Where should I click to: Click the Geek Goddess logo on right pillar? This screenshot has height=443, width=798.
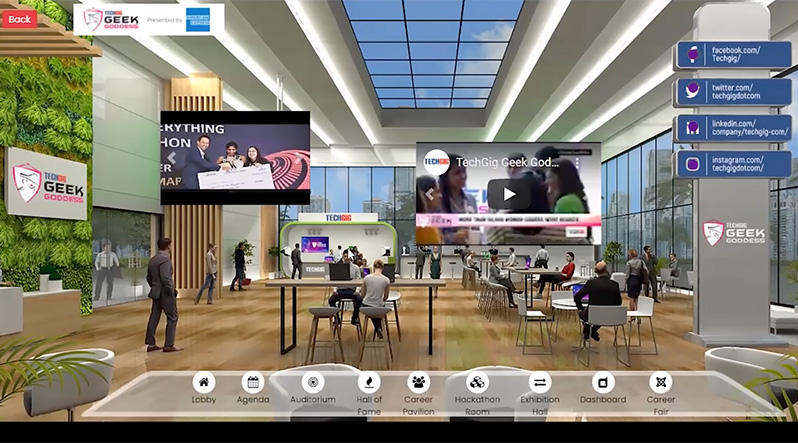point(733,233)
